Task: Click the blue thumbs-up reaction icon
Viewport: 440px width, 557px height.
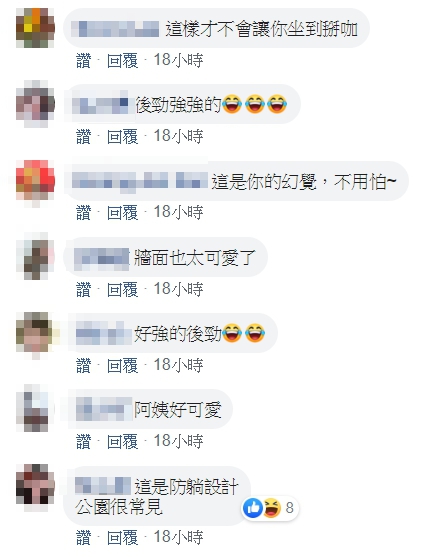Action: pos(253,508)
